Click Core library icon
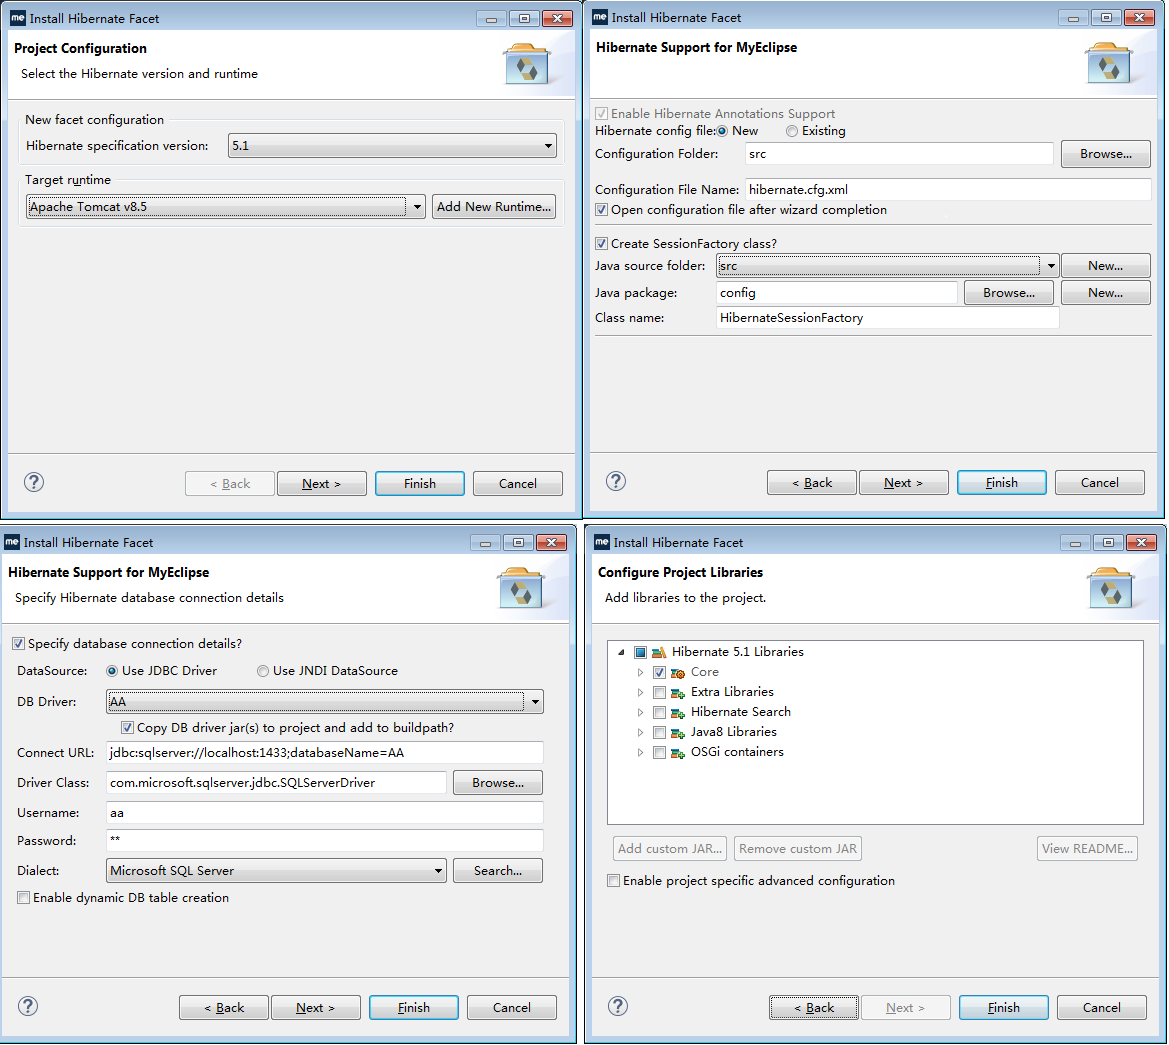 pos(678,672)
